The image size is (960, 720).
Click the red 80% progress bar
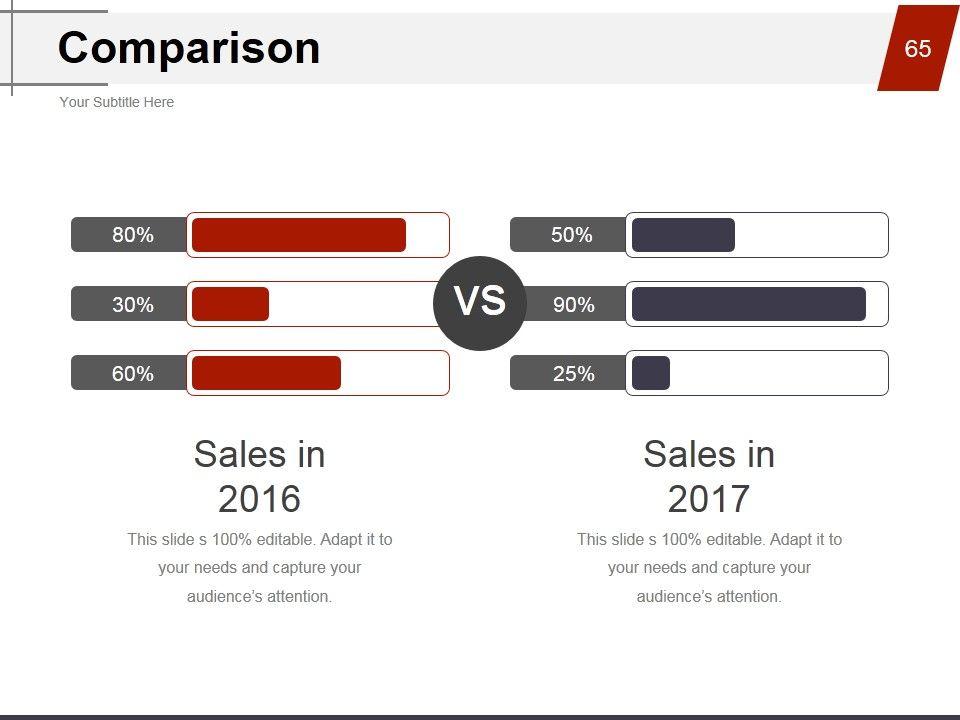tap(299, 235)
